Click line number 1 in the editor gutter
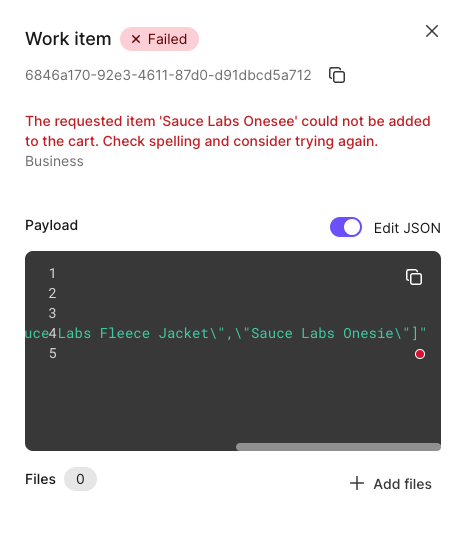 (x=52, y=273)
